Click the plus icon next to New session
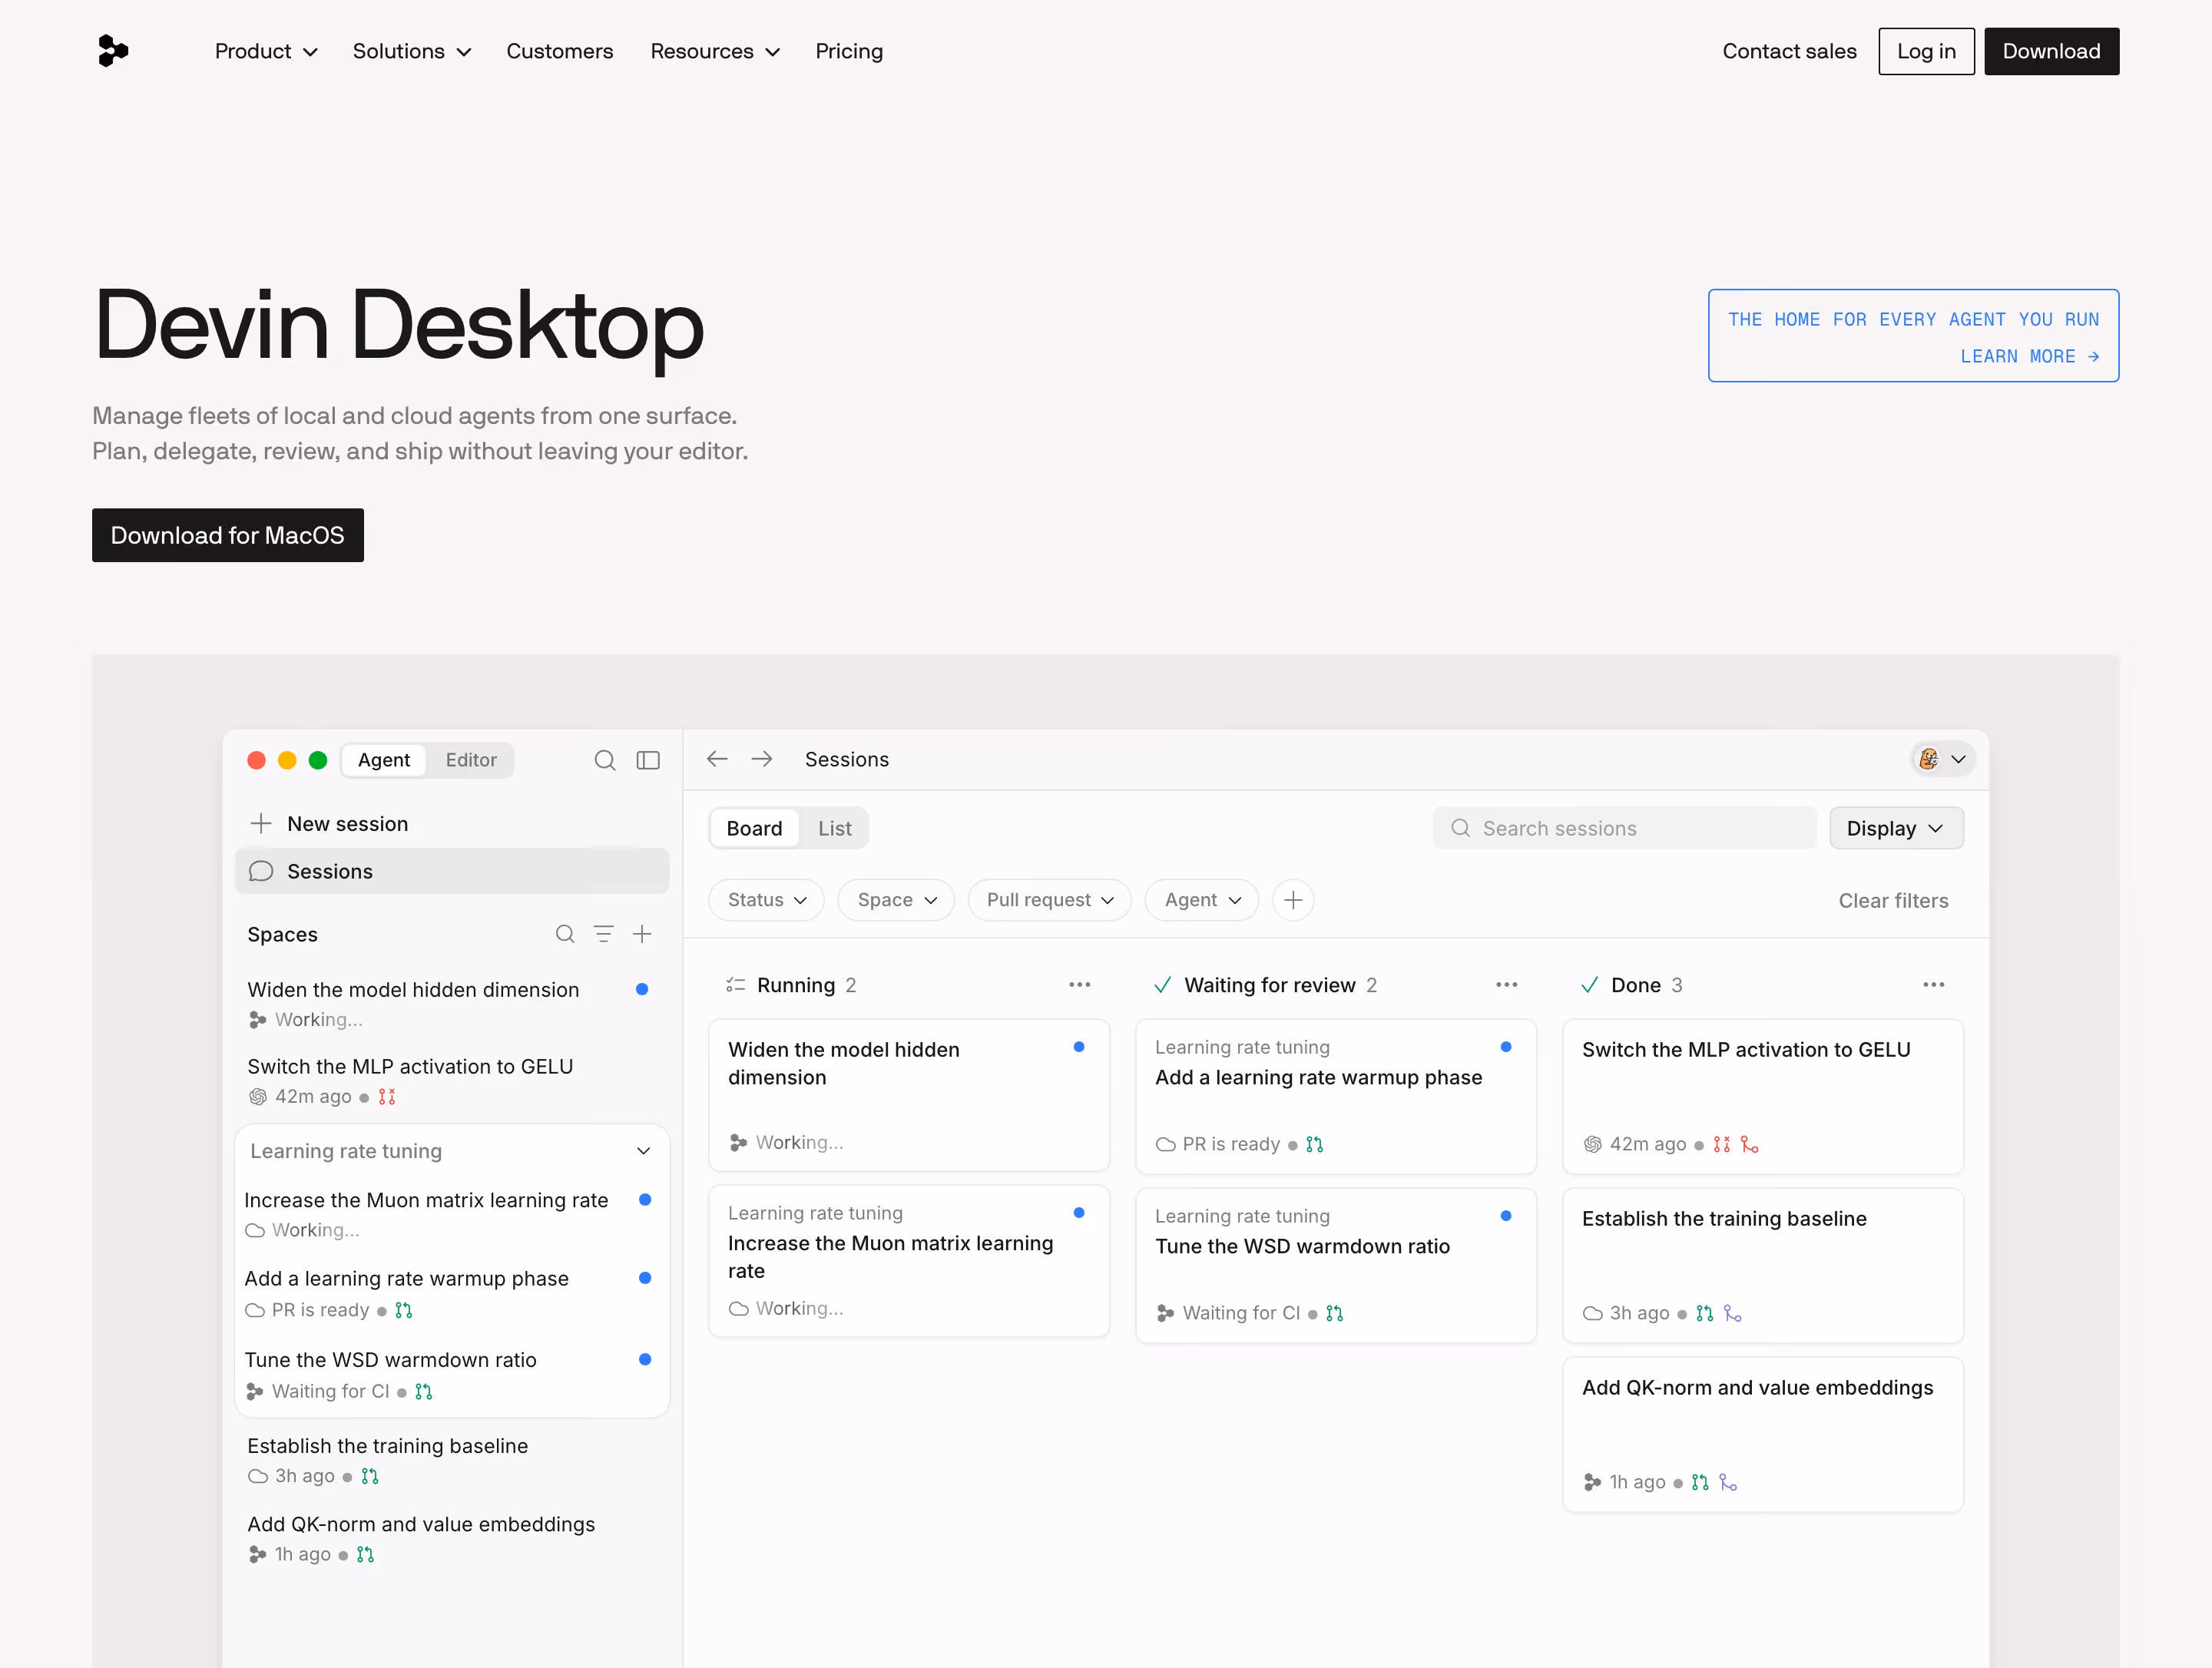 (x=261, y=823)
